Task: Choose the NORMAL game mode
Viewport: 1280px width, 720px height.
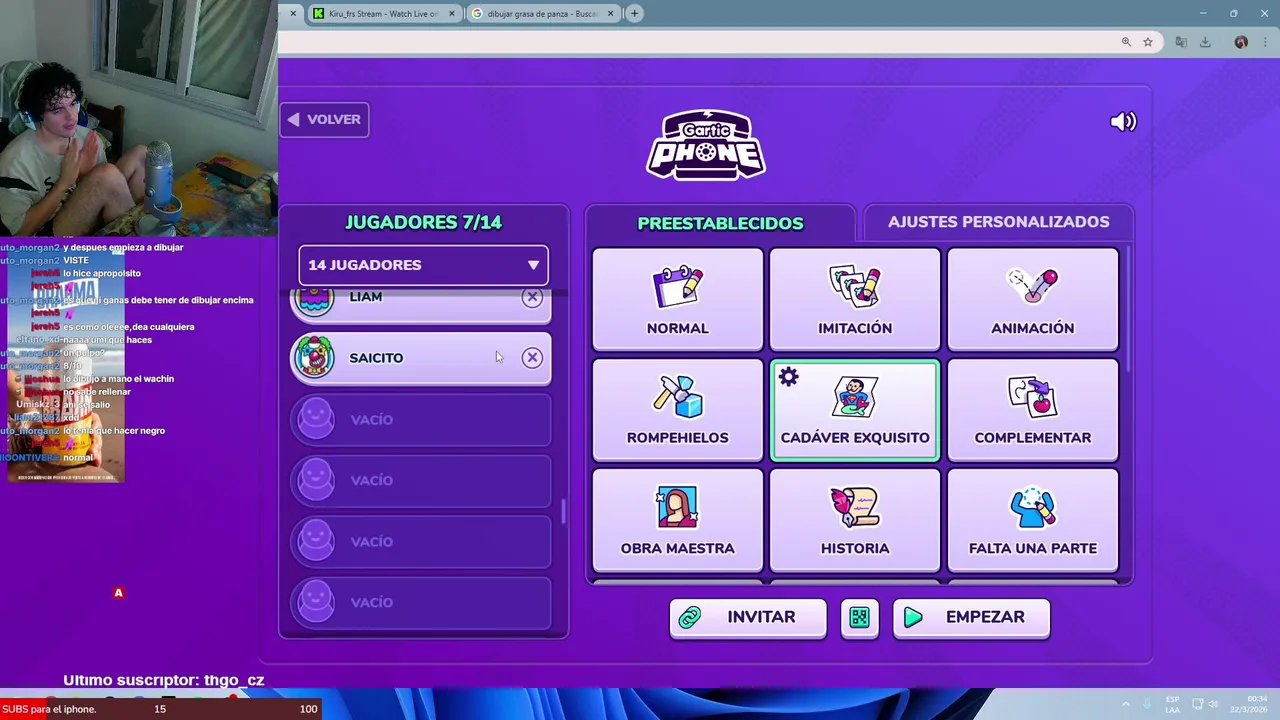Action: 677,300
